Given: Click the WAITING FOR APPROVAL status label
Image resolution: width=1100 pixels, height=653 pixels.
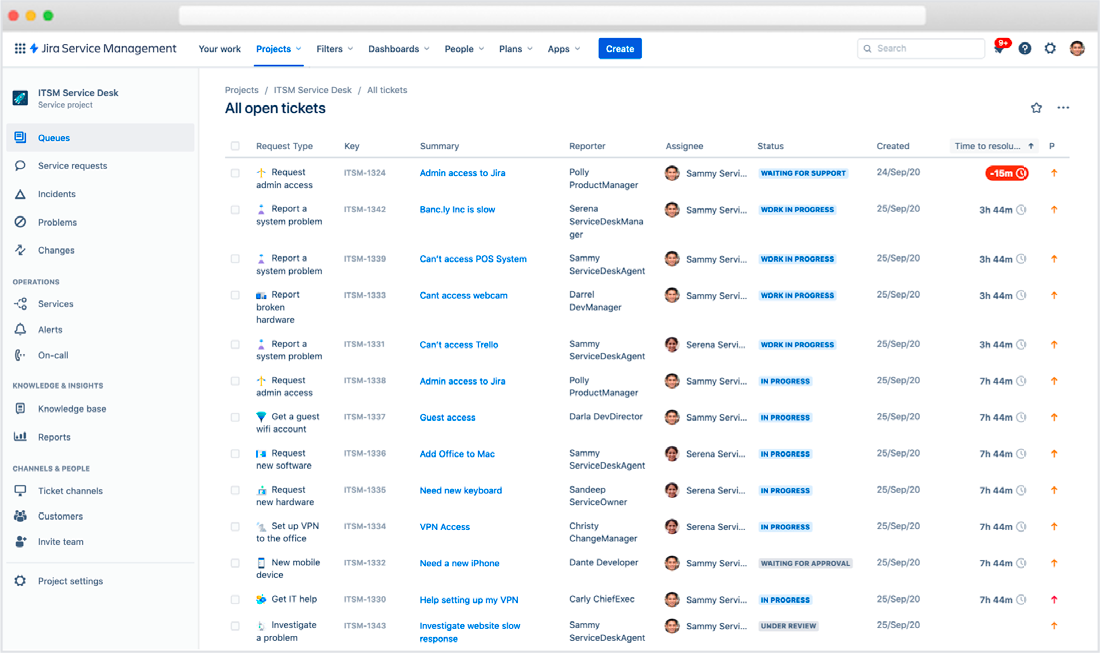Looking at the screenshot, I should (x=805, y=563).
